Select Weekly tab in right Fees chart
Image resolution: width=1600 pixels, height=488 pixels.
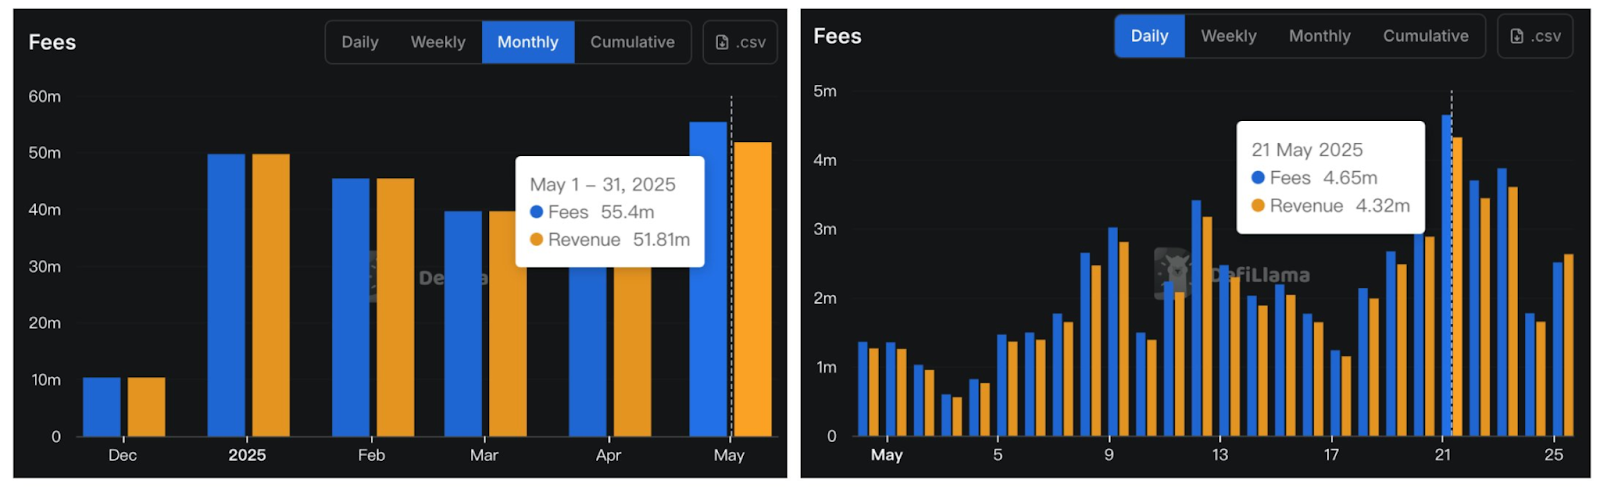click(1228, 36)
